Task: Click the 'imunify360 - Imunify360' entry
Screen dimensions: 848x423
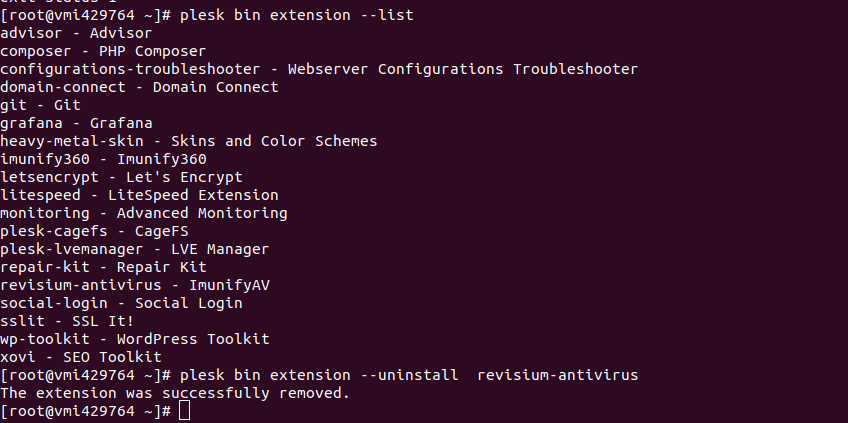Action: point(103,159)
